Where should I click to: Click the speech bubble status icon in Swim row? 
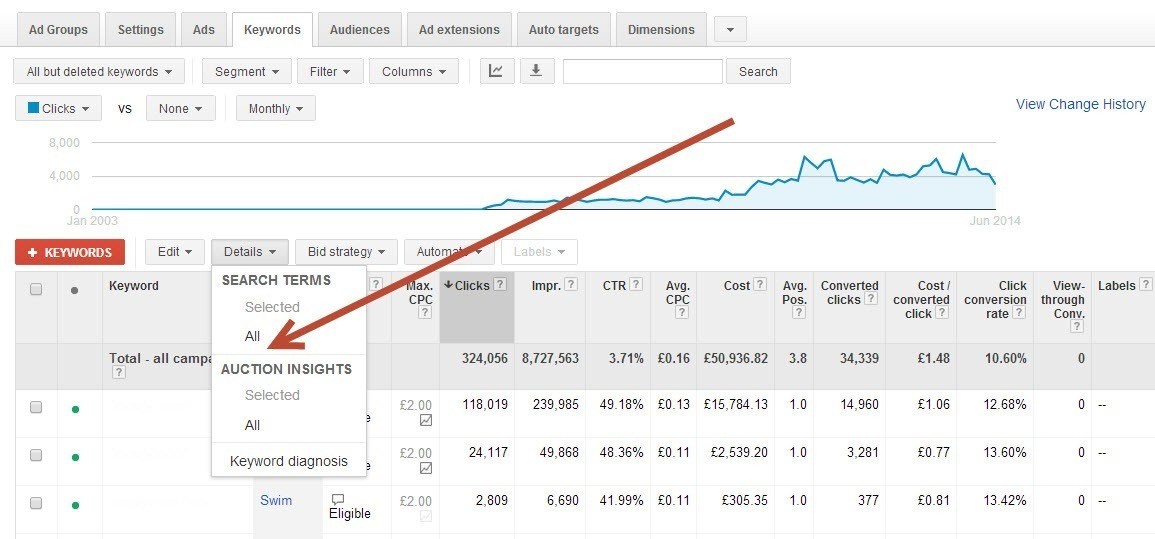338,499
